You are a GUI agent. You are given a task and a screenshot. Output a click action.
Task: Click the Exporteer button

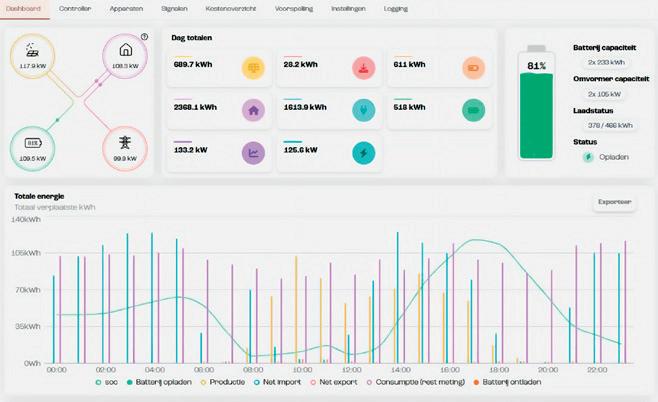614,202
